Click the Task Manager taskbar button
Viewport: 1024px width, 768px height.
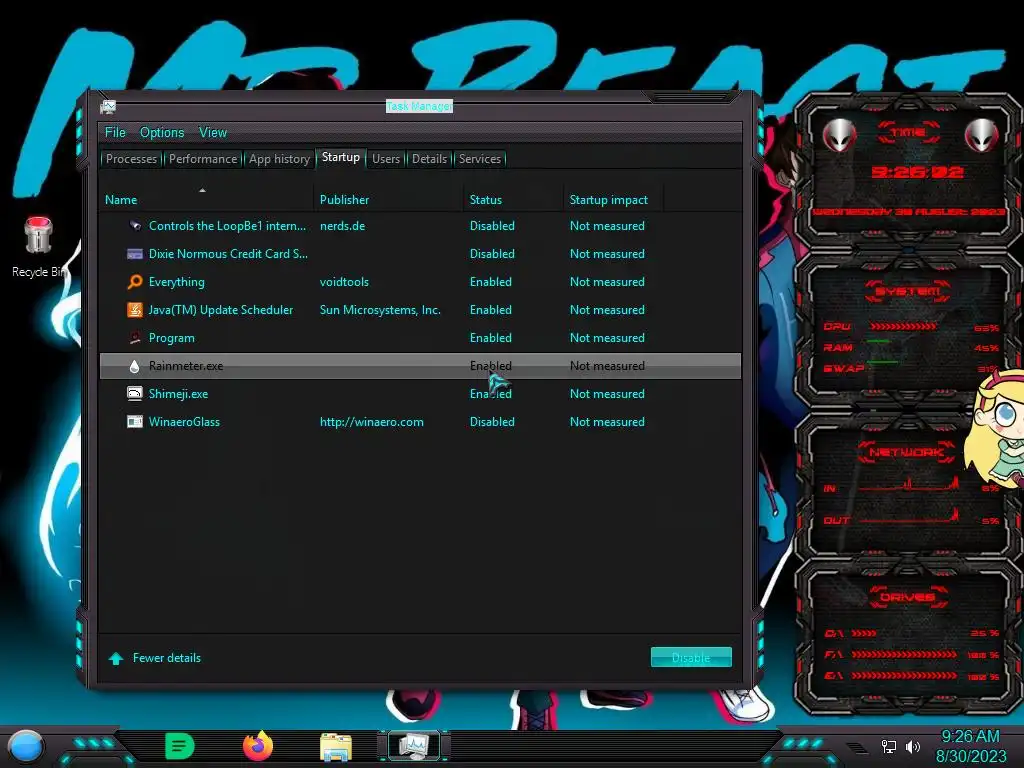click(x=414, y=746)
